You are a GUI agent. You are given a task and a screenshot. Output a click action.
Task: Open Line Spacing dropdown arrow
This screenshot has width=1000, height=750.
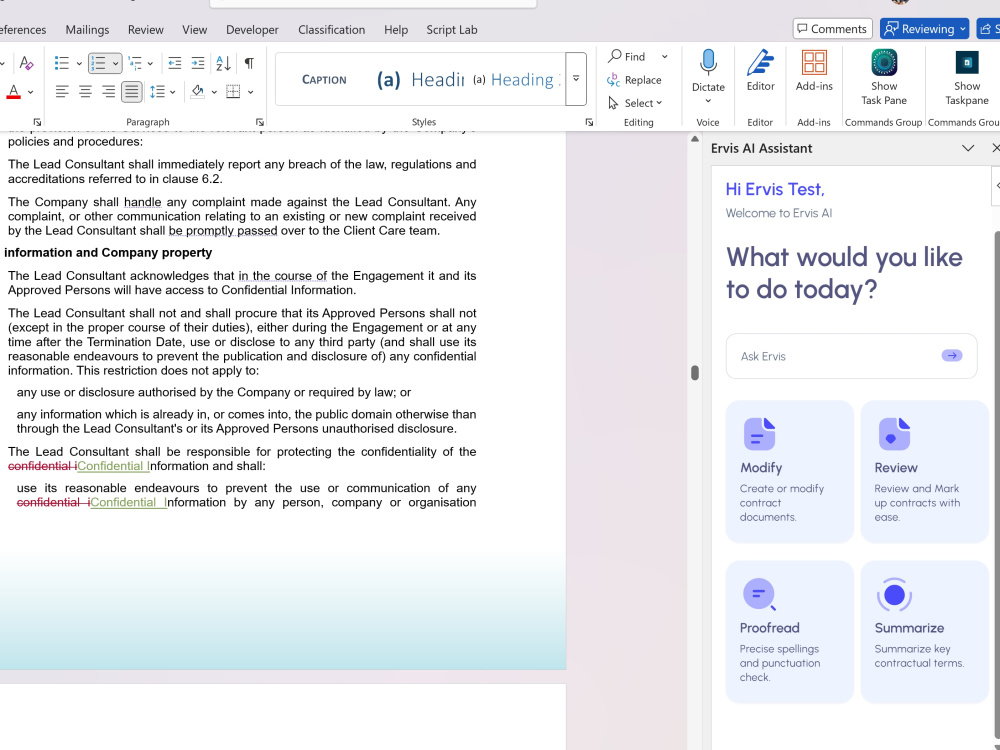tap(172, 92)
